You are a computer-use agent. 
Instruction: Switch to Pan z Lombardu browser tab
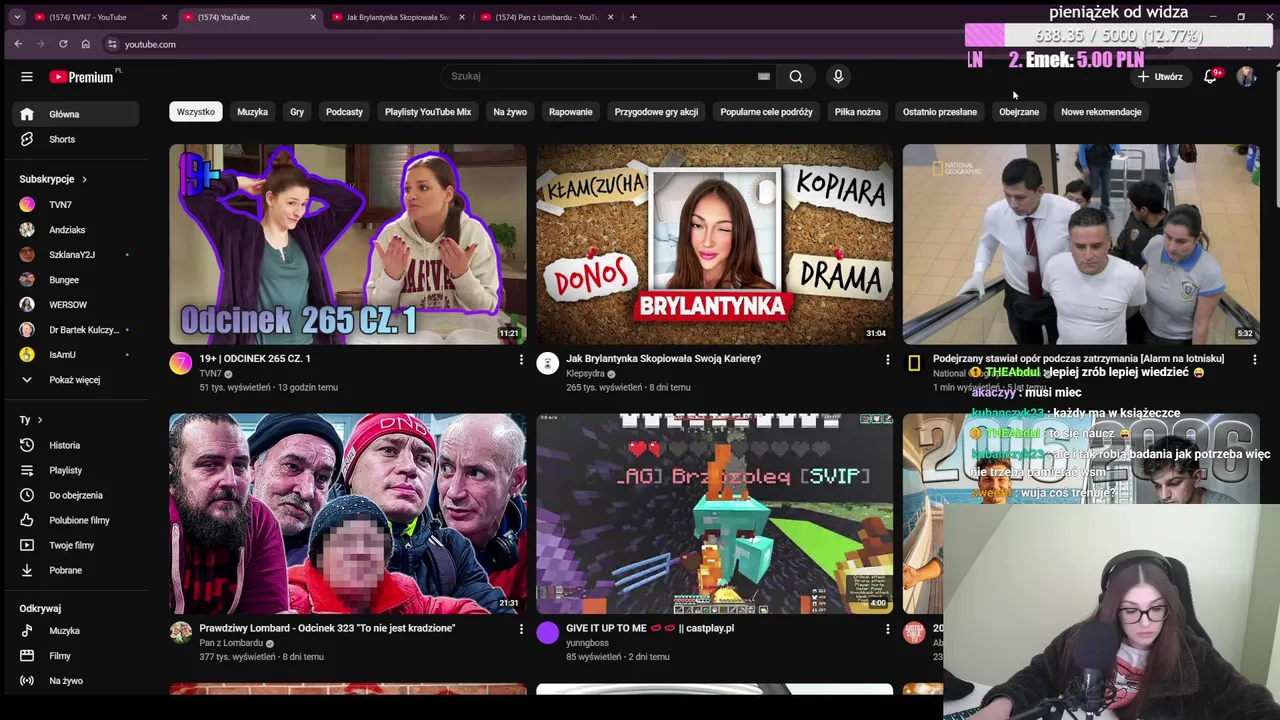(x=546, y=17)
